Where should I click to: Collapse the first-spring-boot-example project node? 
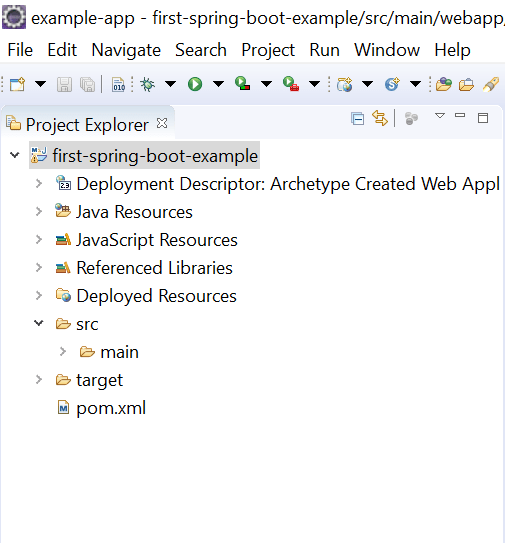pos(15,155)
